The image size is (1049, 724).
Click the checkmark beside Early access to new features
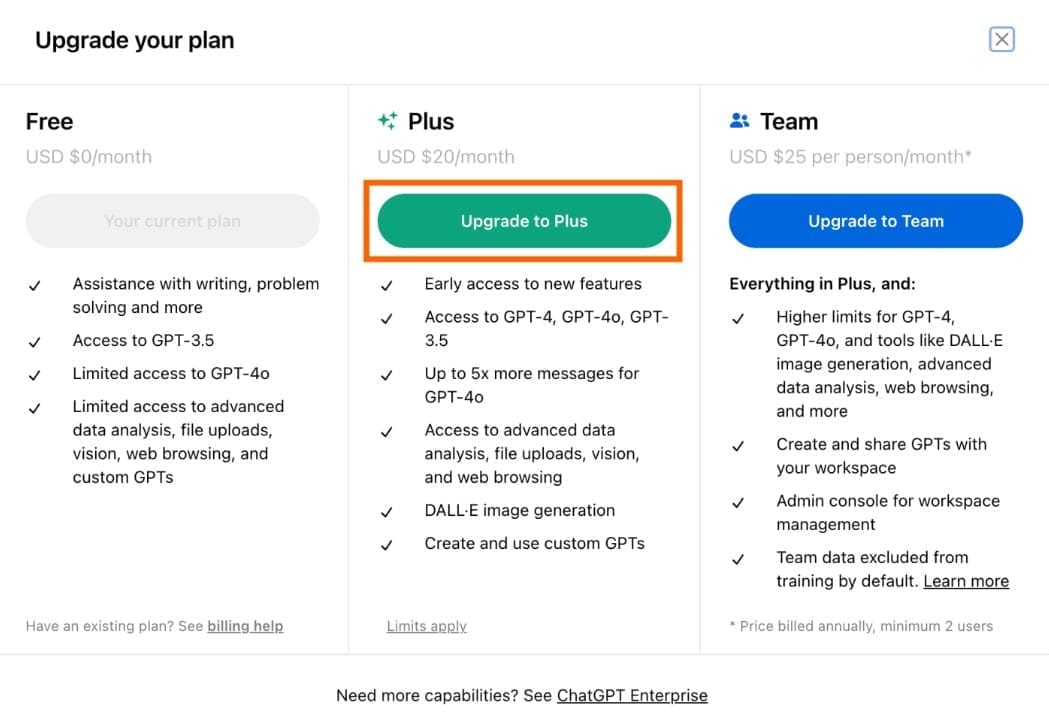click(x=387, y=285)
